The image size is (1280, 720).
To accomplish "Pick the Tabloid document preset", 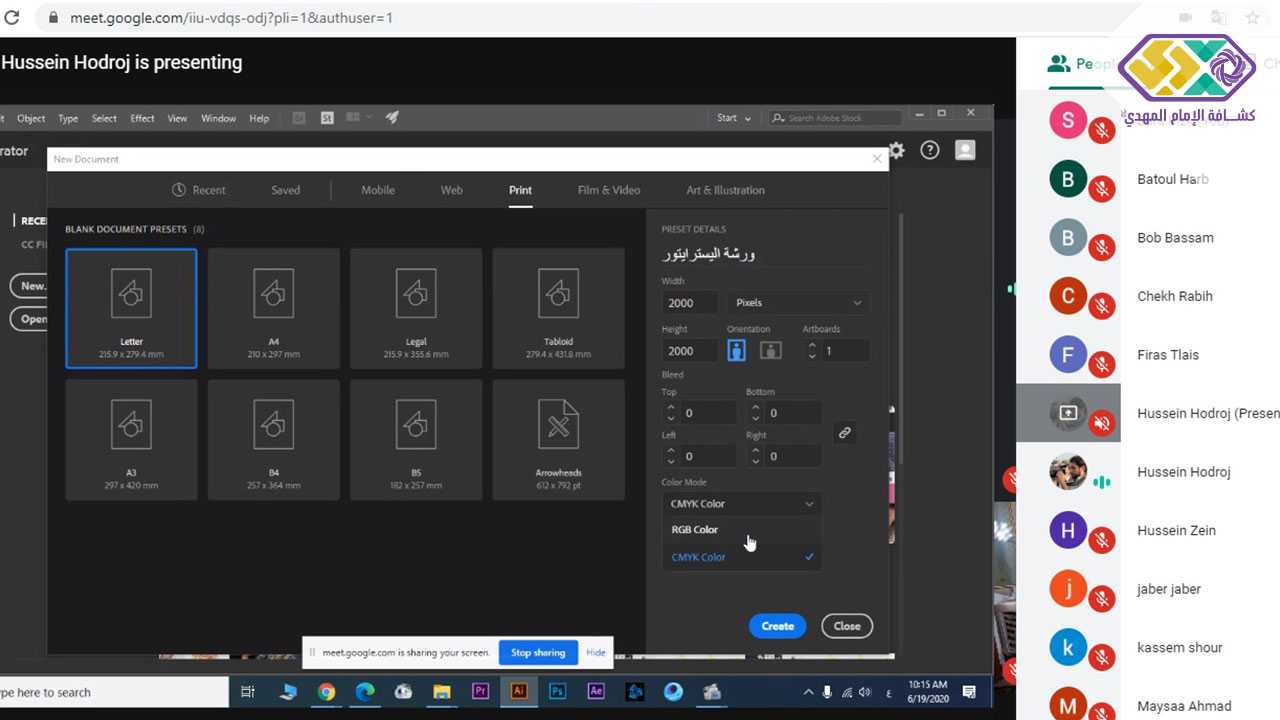I will (x=558, y=308).
